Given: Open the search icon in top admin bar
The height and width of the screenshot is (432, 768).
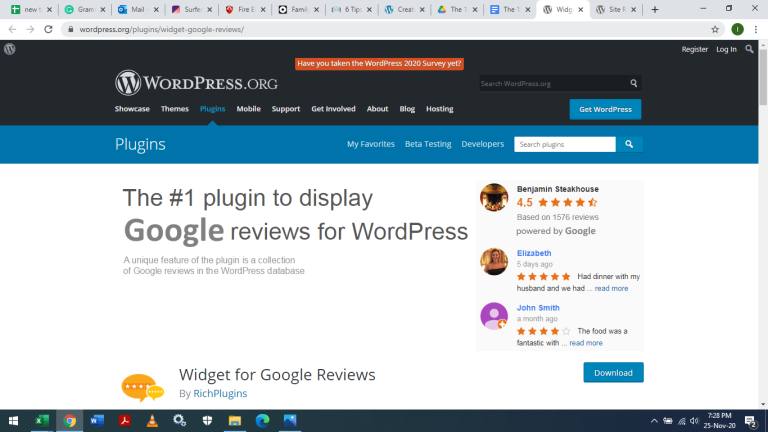Looking at the screenshot, I should pyautogui.click(x=749, y=49).
